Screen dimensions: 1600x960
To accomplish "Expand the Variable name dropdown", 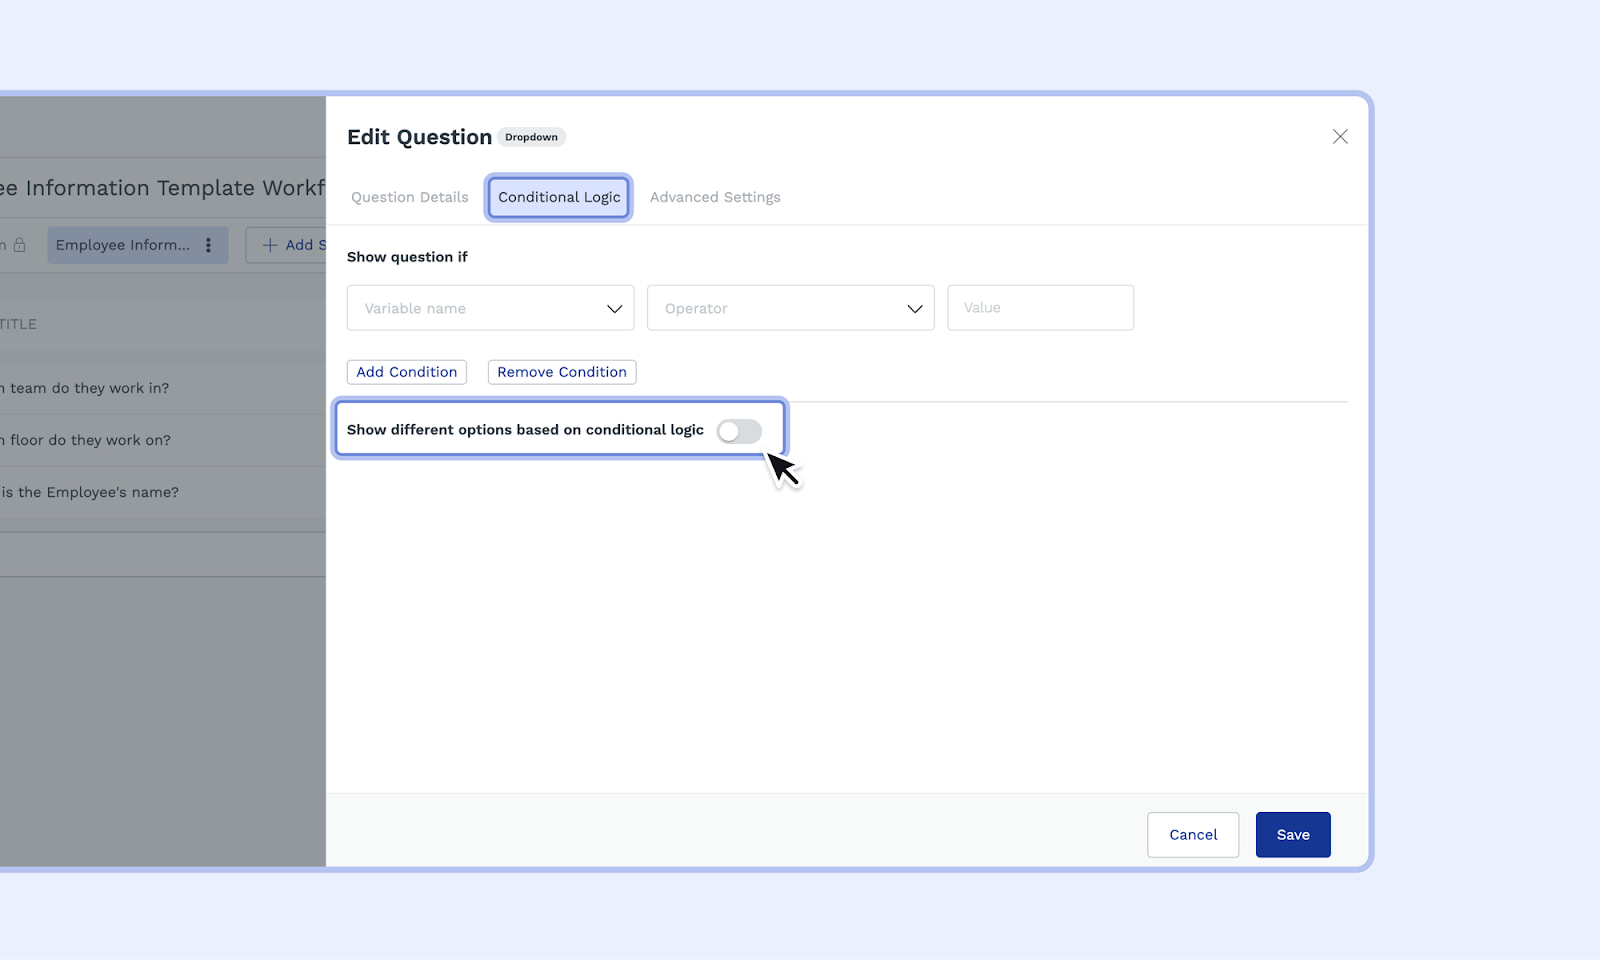I will tap(490, 308).
